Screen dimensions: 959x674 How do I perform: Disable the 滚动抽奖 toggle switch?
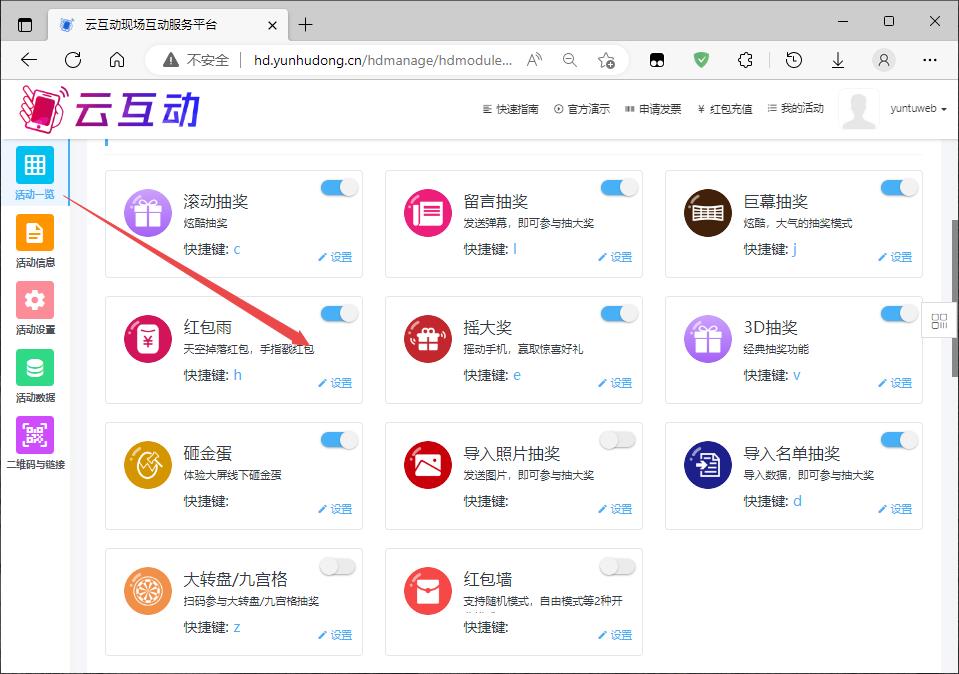339,188
